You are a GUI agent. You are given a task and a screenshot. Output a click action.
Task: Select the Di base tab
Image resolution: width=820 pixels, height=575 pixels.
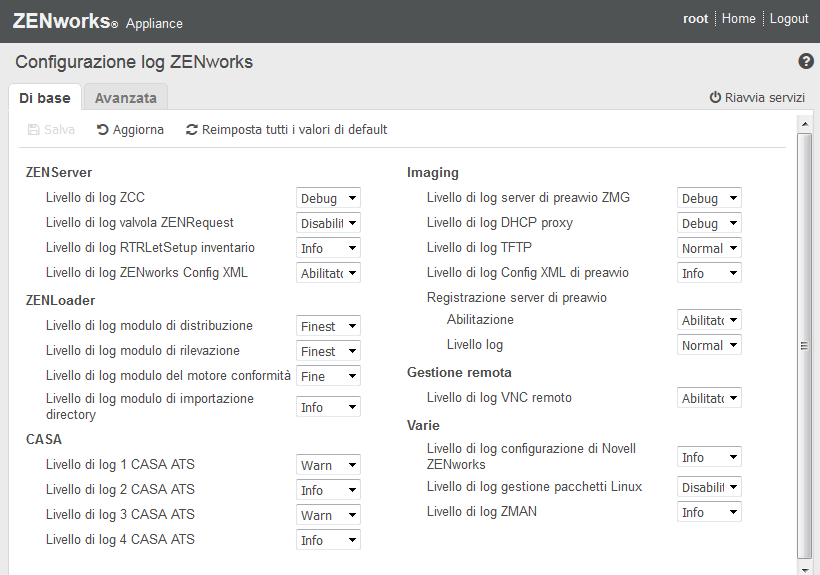[x=45, y=98]
